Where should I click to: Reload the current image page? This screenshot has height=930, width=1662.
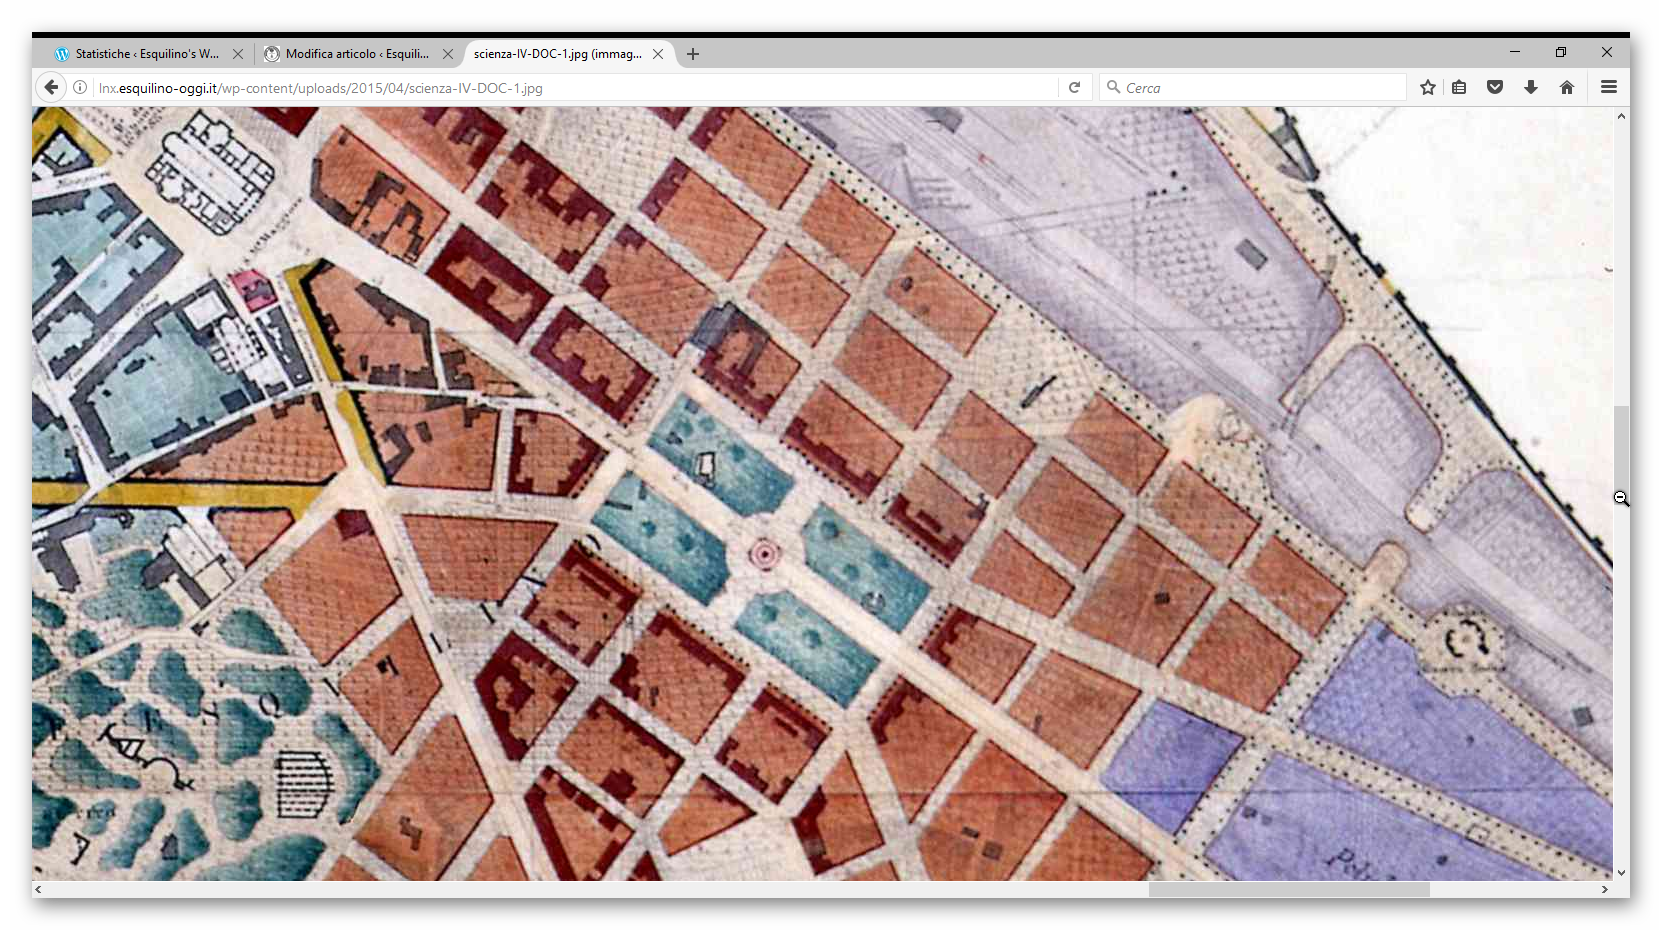click(1074, 88)
